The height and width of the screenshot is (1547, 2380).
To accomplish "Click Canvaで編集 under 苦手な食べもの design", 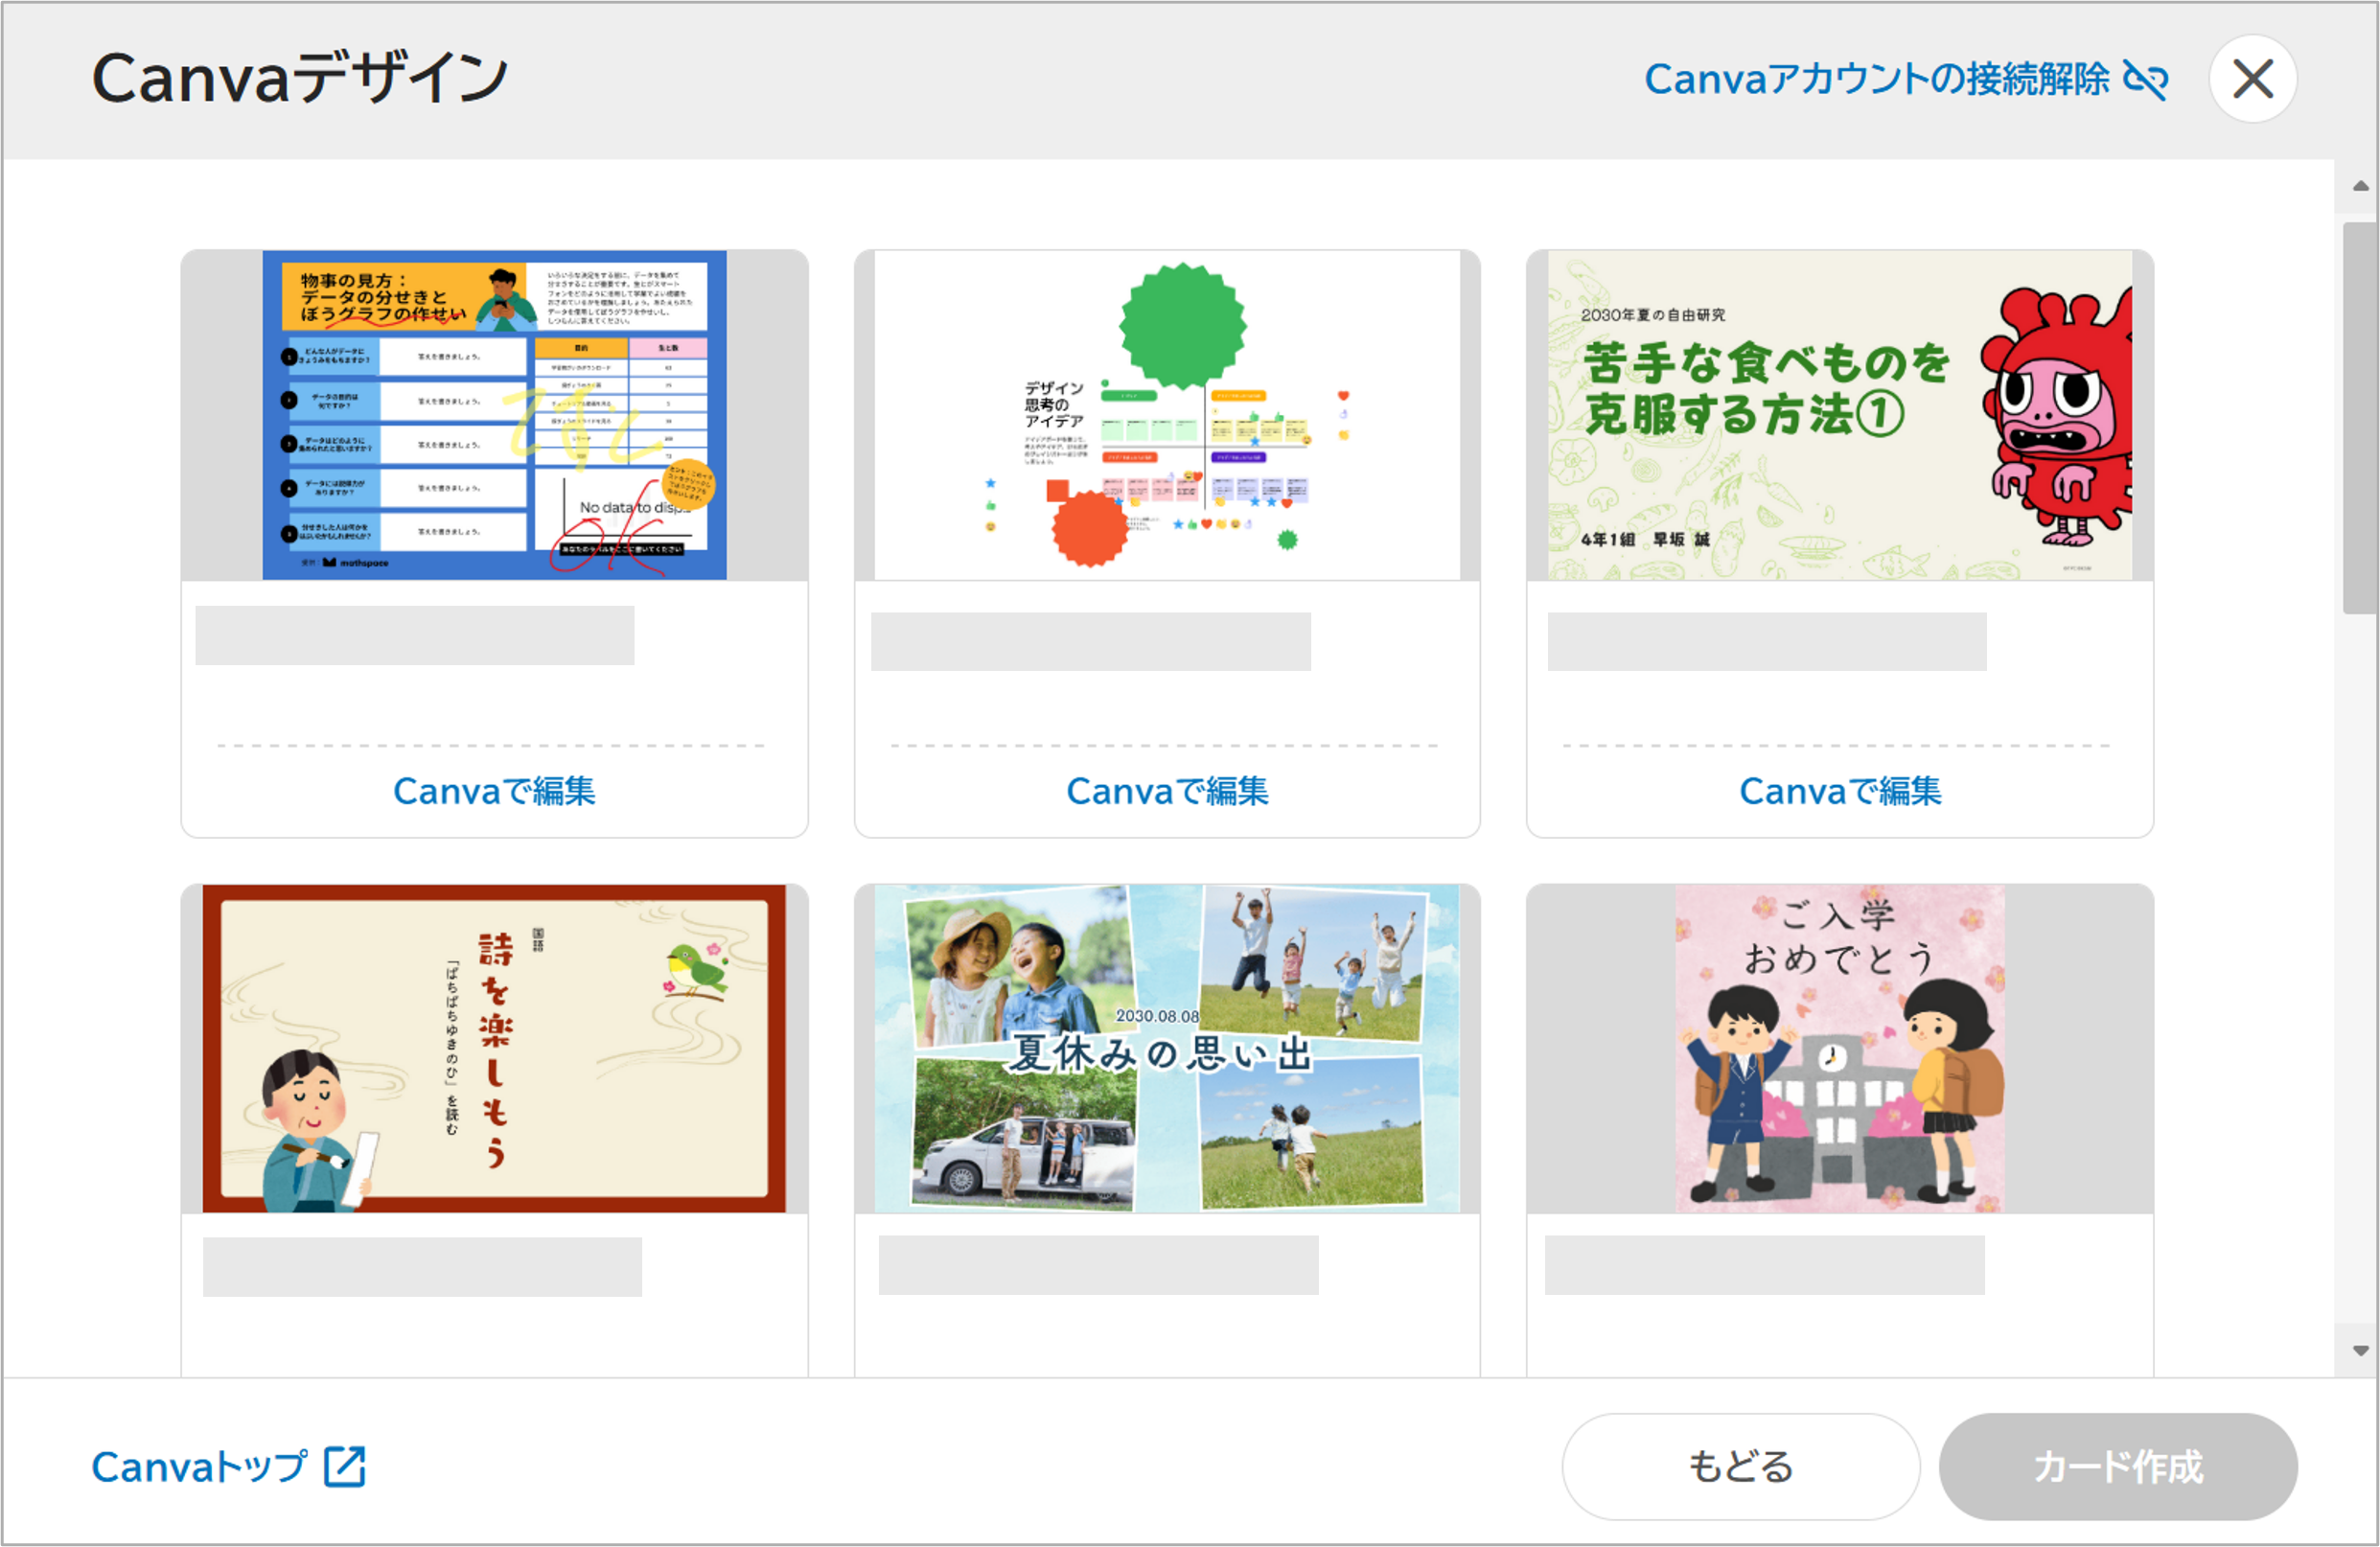I will (1840, 791).
